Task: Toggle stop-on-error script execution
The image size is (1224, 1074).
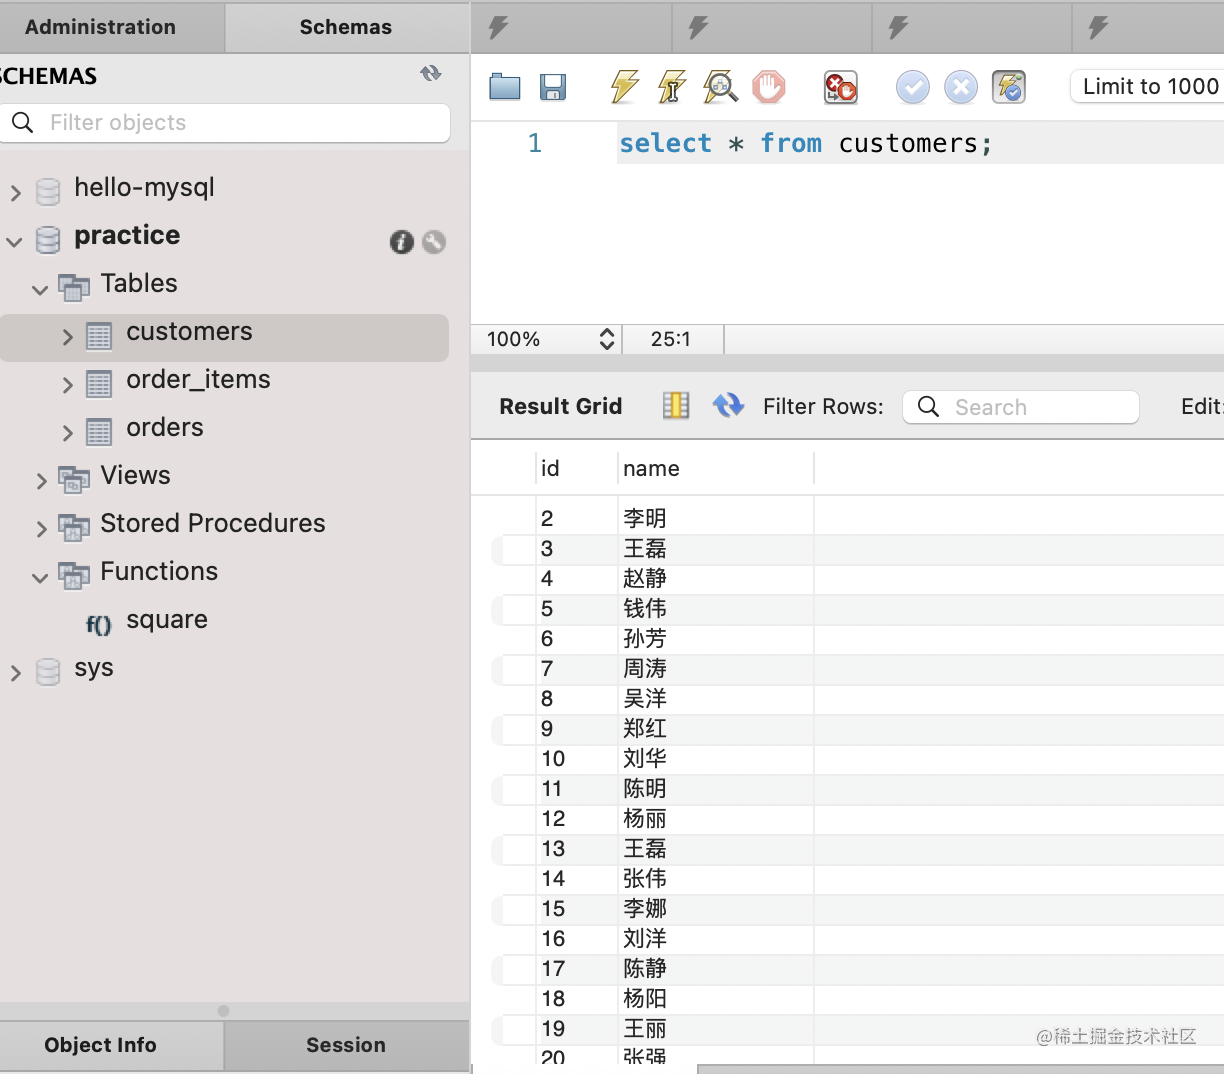Action: coord(840,87)
